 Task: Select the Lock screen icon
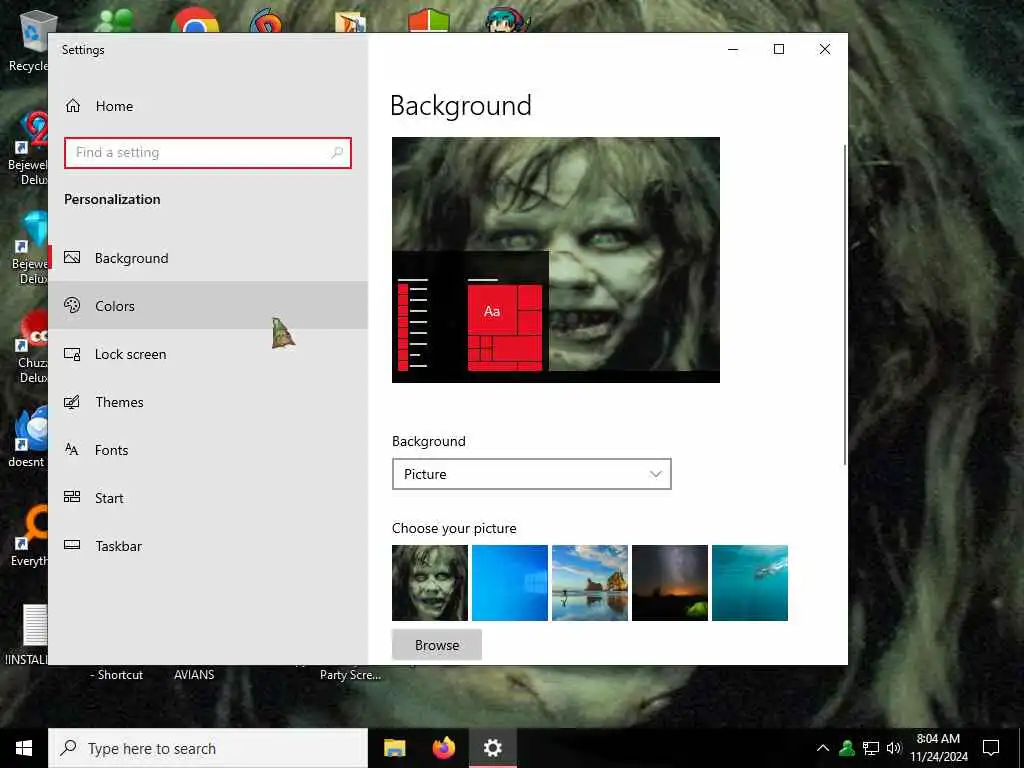(72, 354)
